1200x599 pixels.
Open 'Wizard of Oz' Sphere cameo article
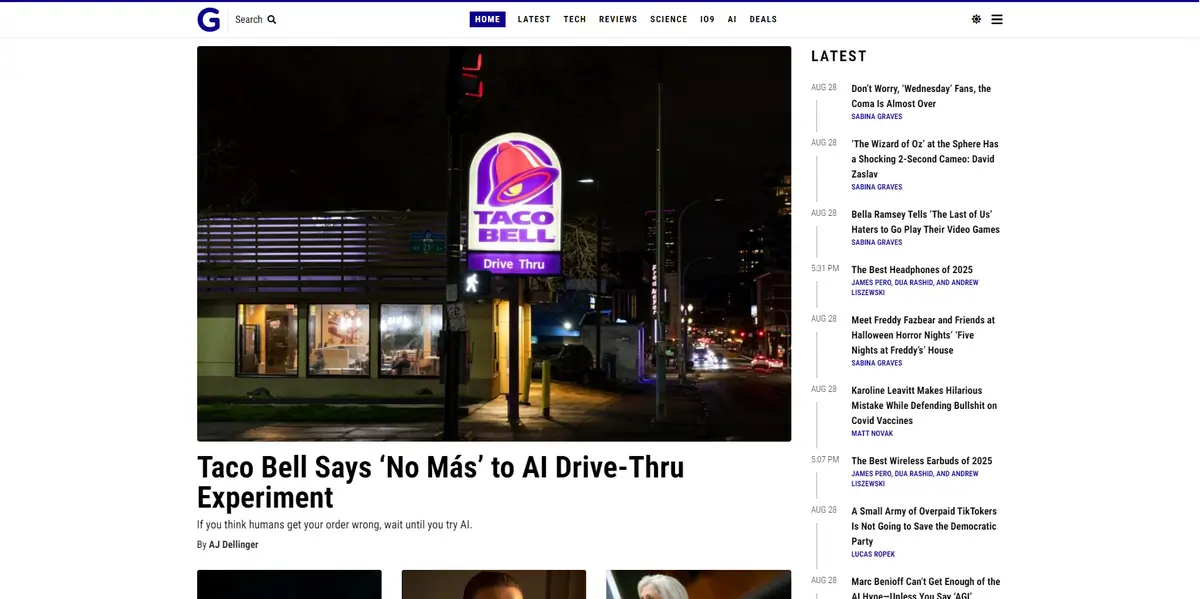point(925,159)
